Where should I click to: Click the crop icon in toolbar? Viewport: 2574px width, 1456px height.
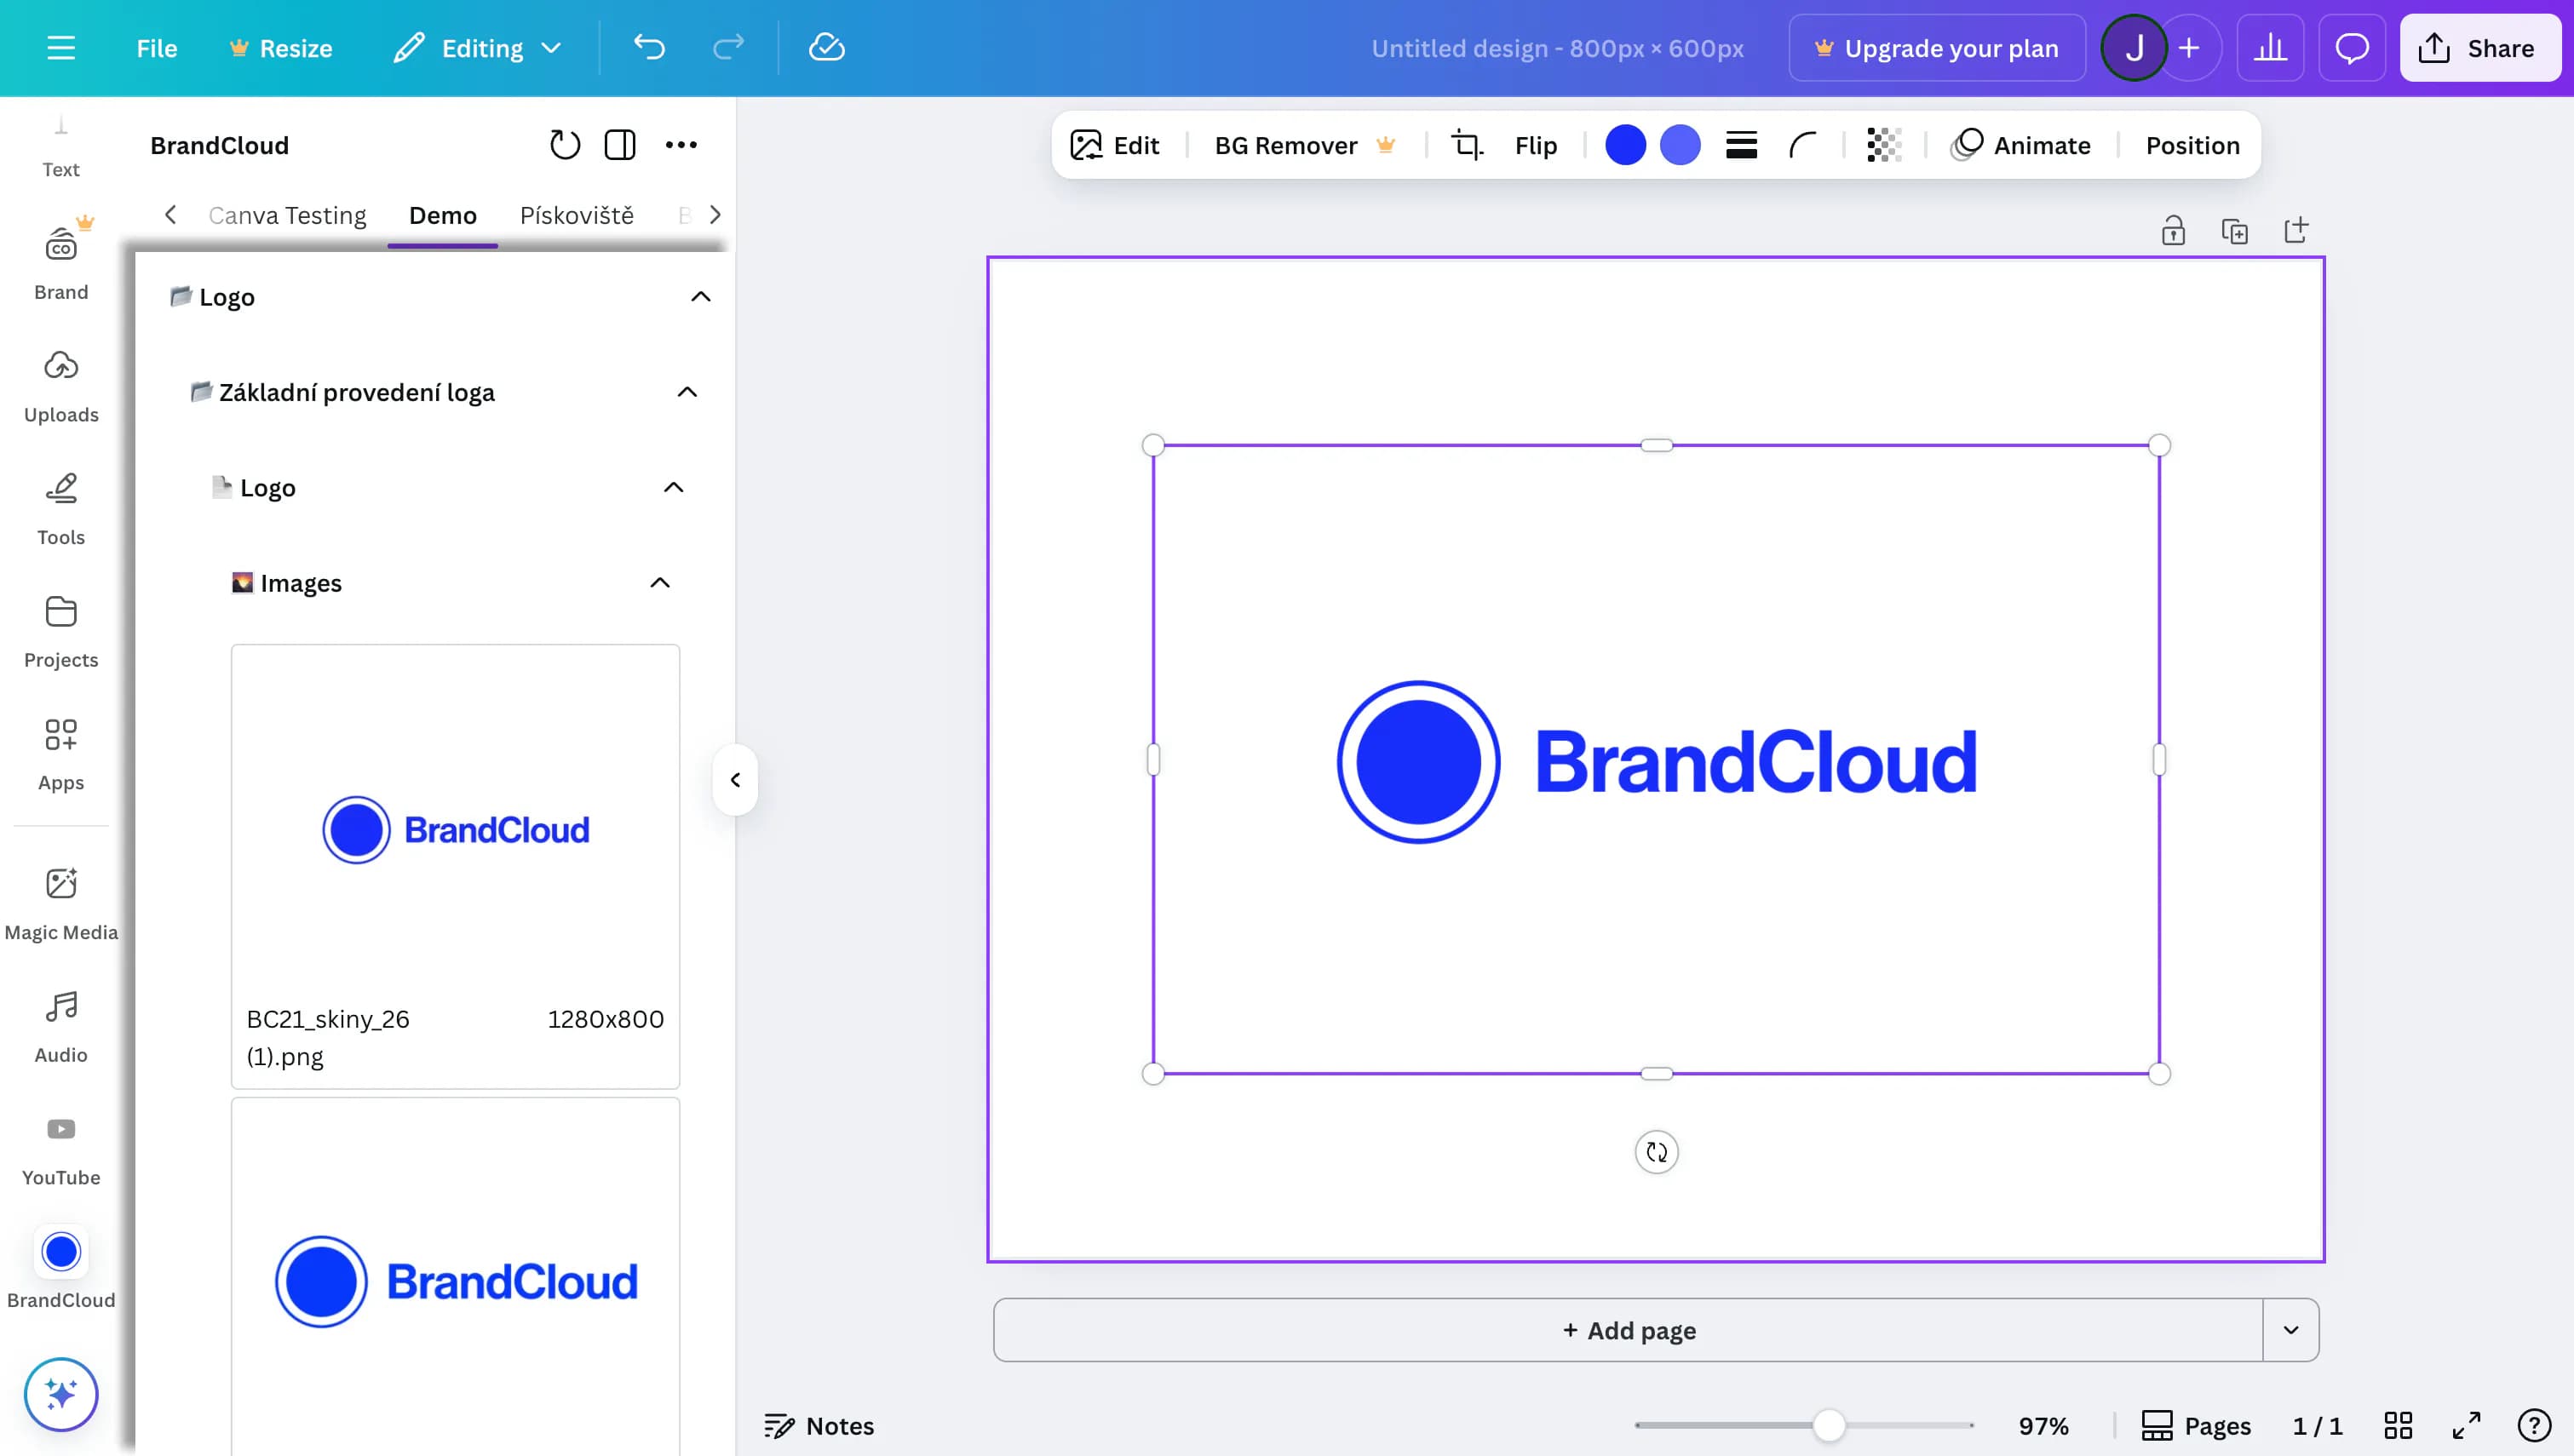pos(1466,146)
